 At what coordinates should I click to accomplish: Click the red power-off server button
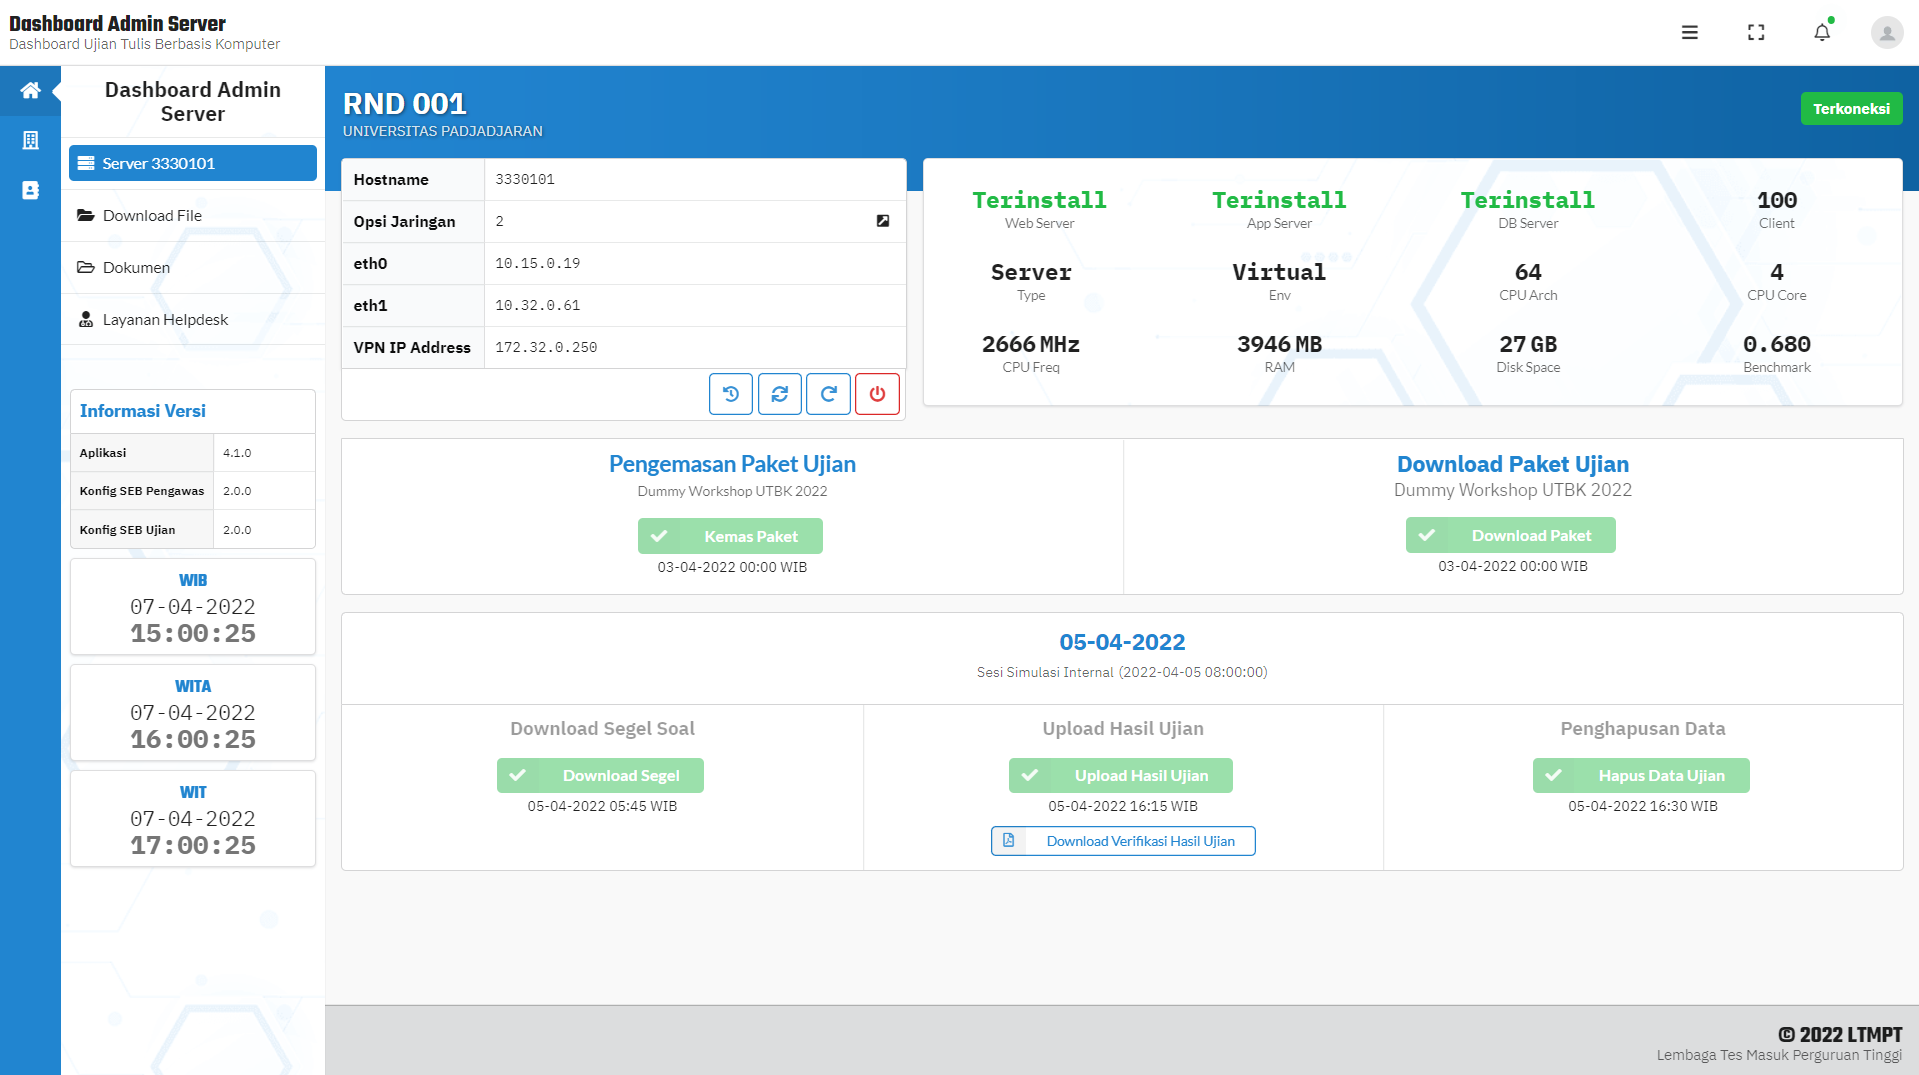877,394
